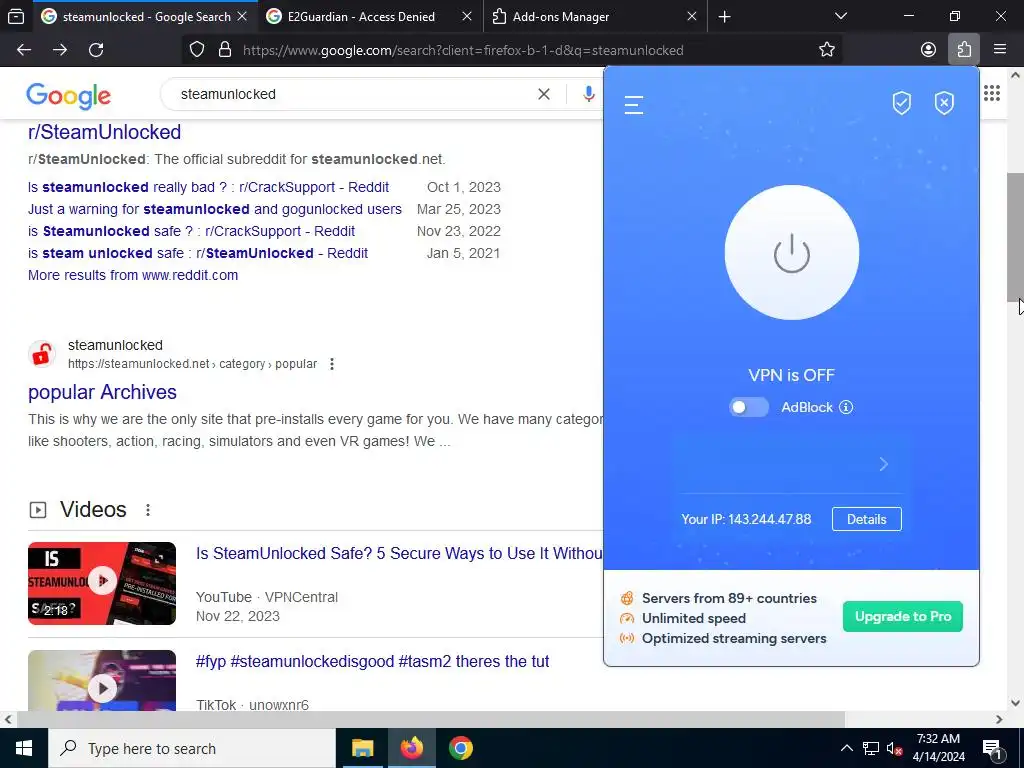
Task: Click the shield checkmark icon in VPN panel
Action: pos(901,103)
